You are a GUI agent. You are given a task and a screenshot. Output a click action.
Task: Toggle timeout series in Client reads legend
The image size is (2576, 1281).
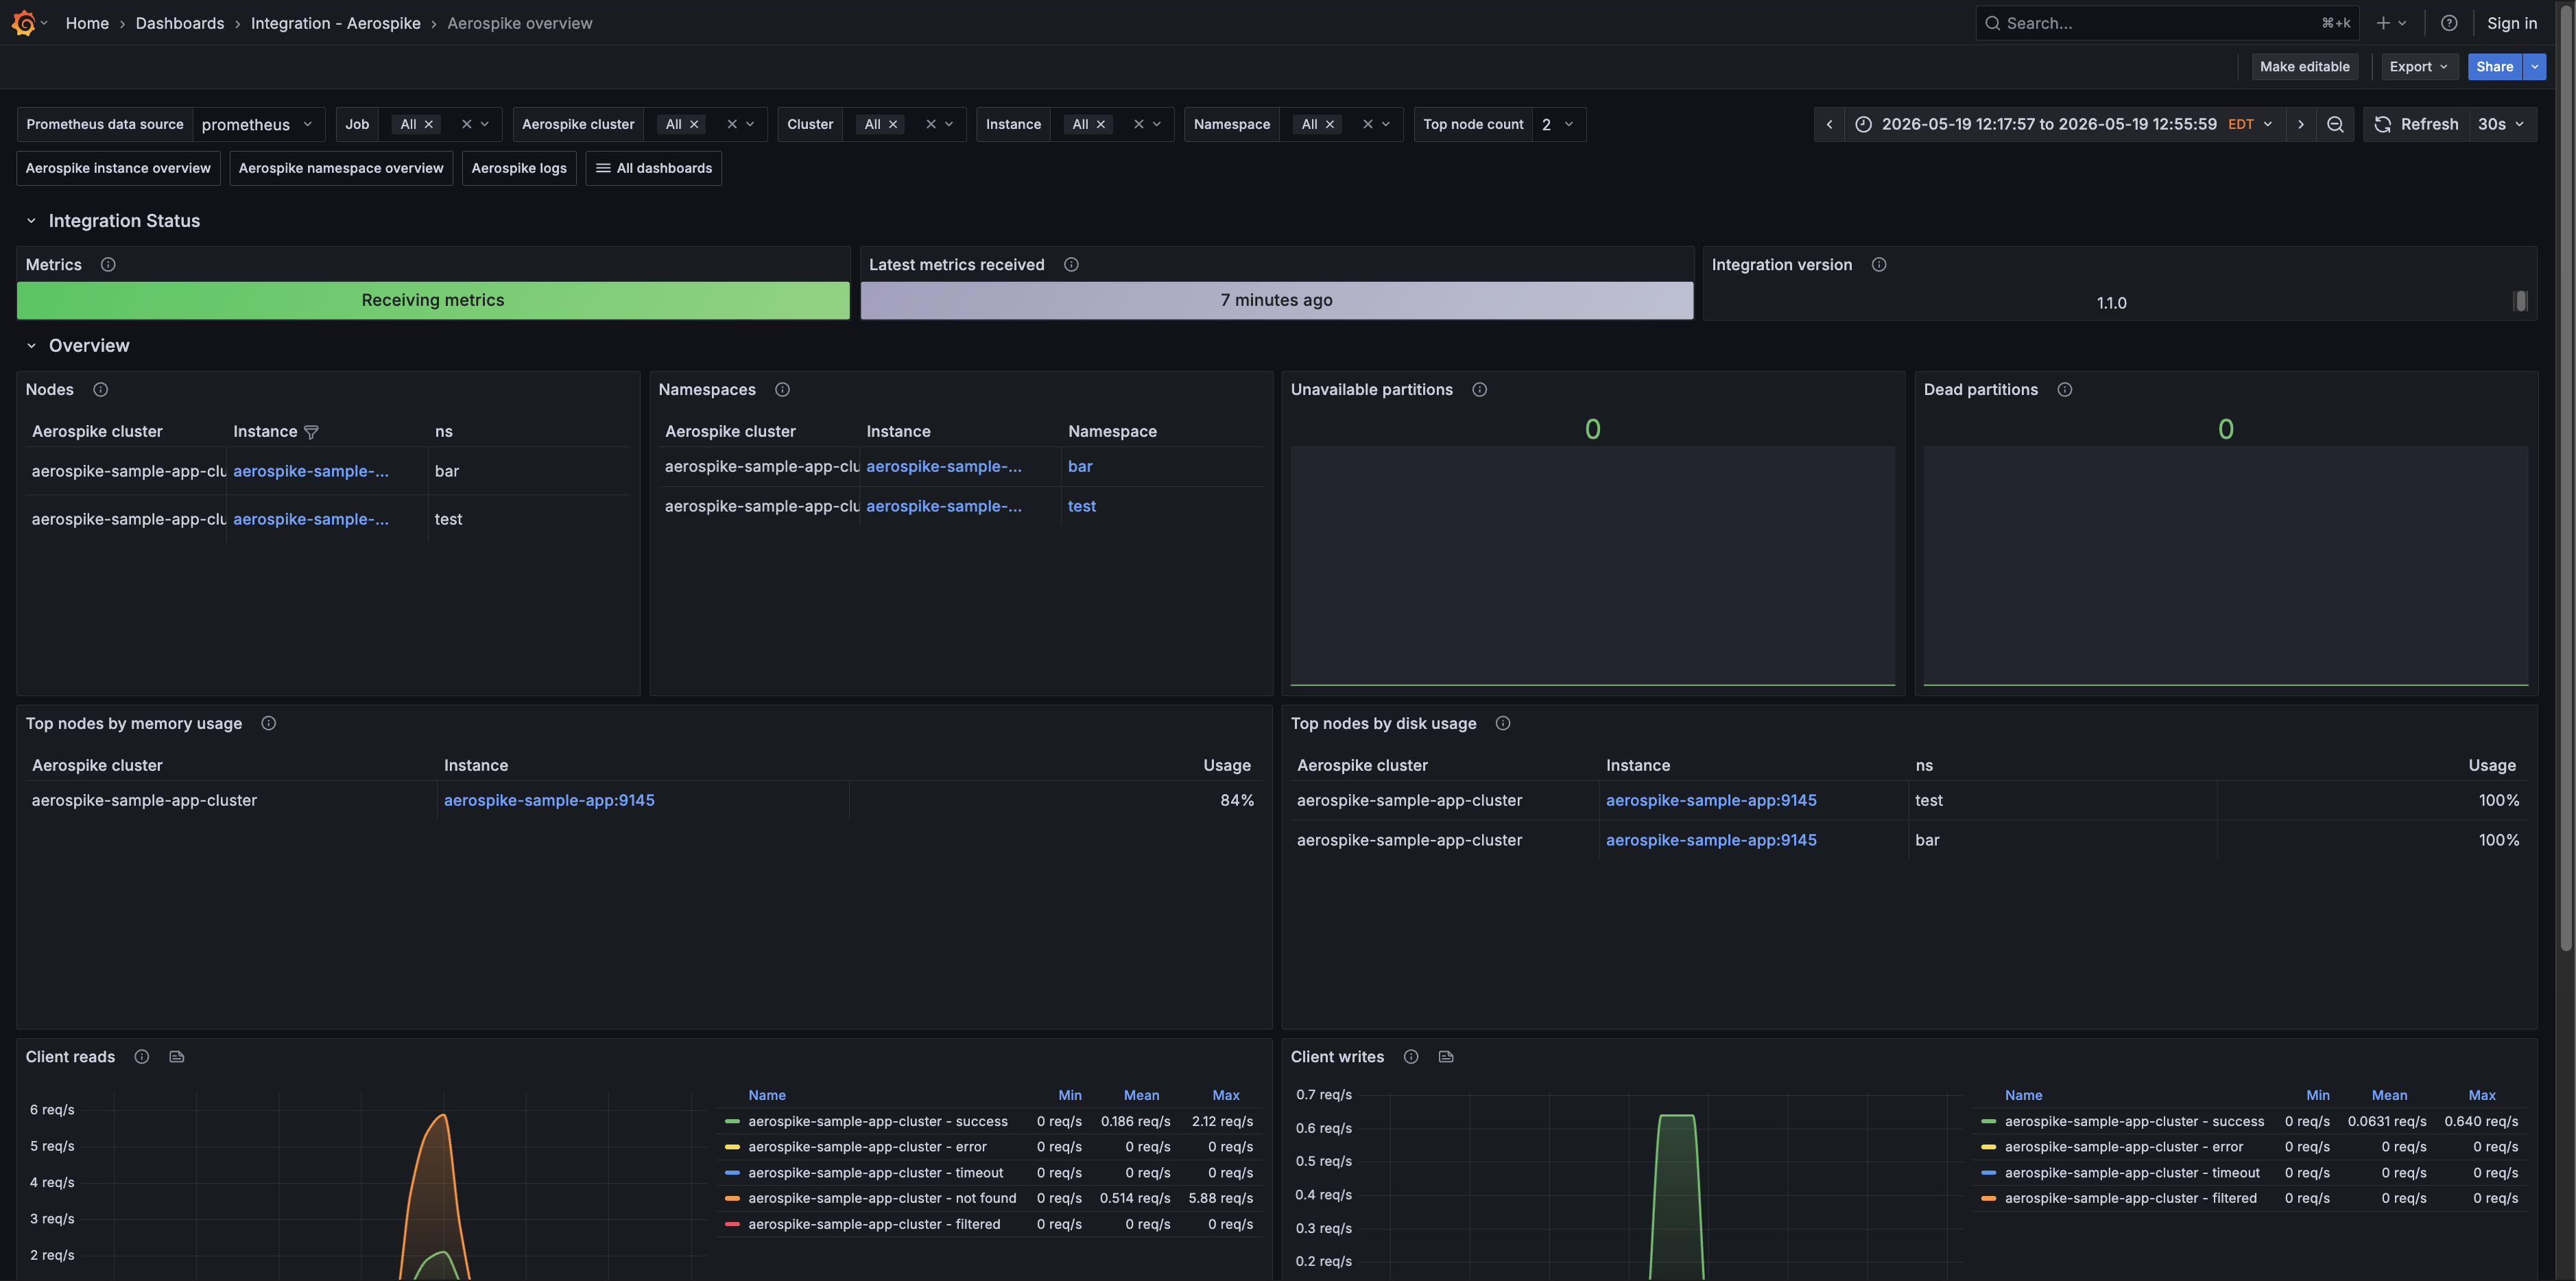point(875,1173)
